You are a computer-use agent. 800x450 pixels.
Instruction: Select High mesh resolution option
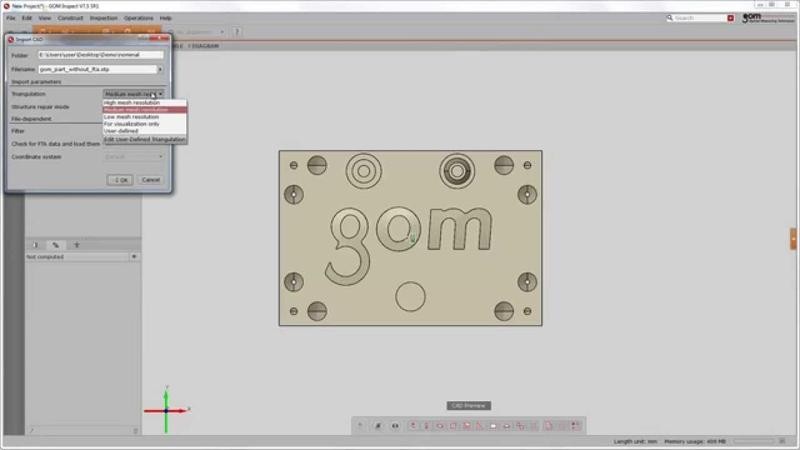[x=132, y=102]
